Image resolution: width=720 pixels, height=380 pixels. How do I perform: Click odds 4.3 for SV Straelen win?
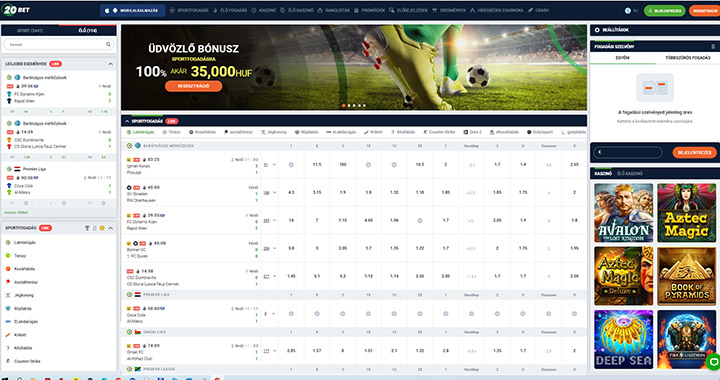pos(291,192)
